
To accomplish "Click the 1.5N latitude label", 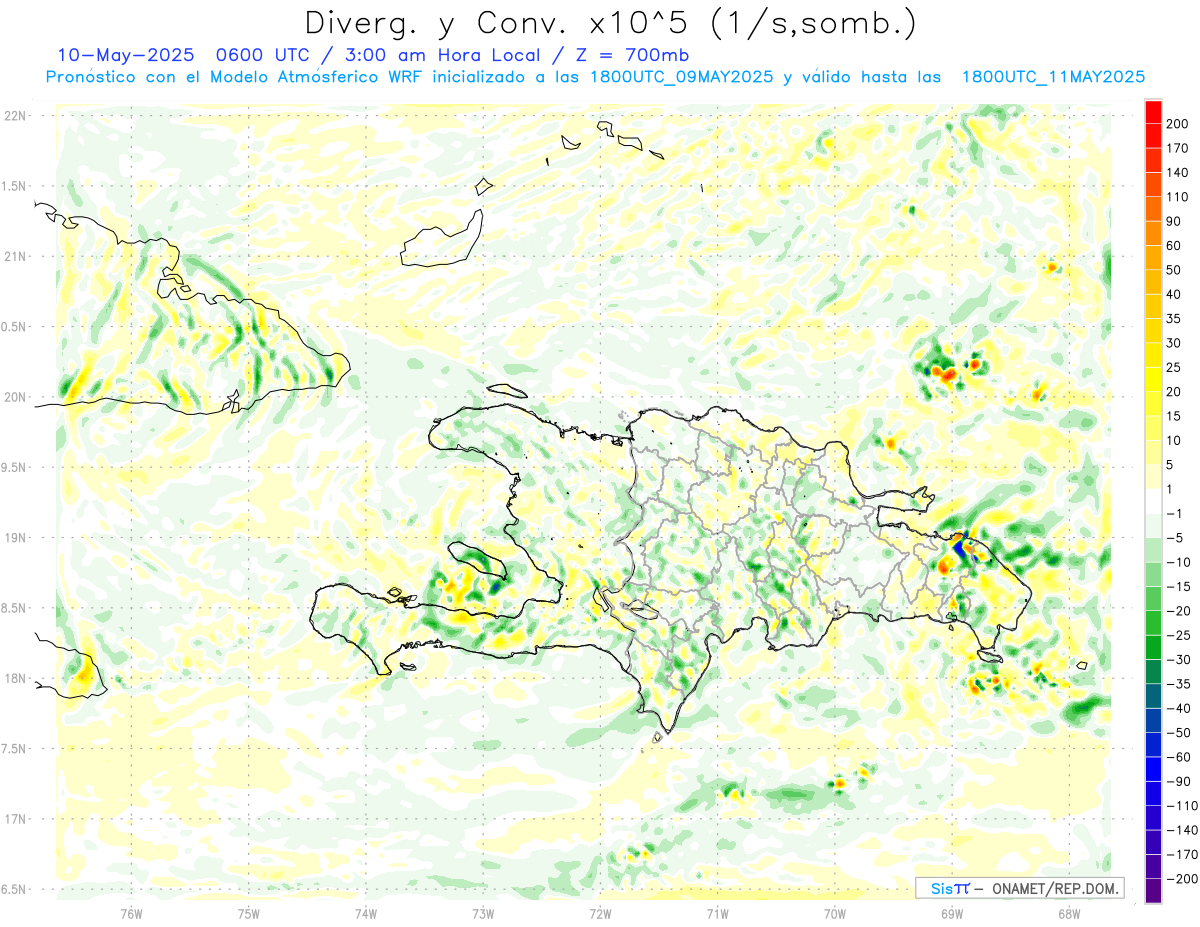I will [15, 186].
